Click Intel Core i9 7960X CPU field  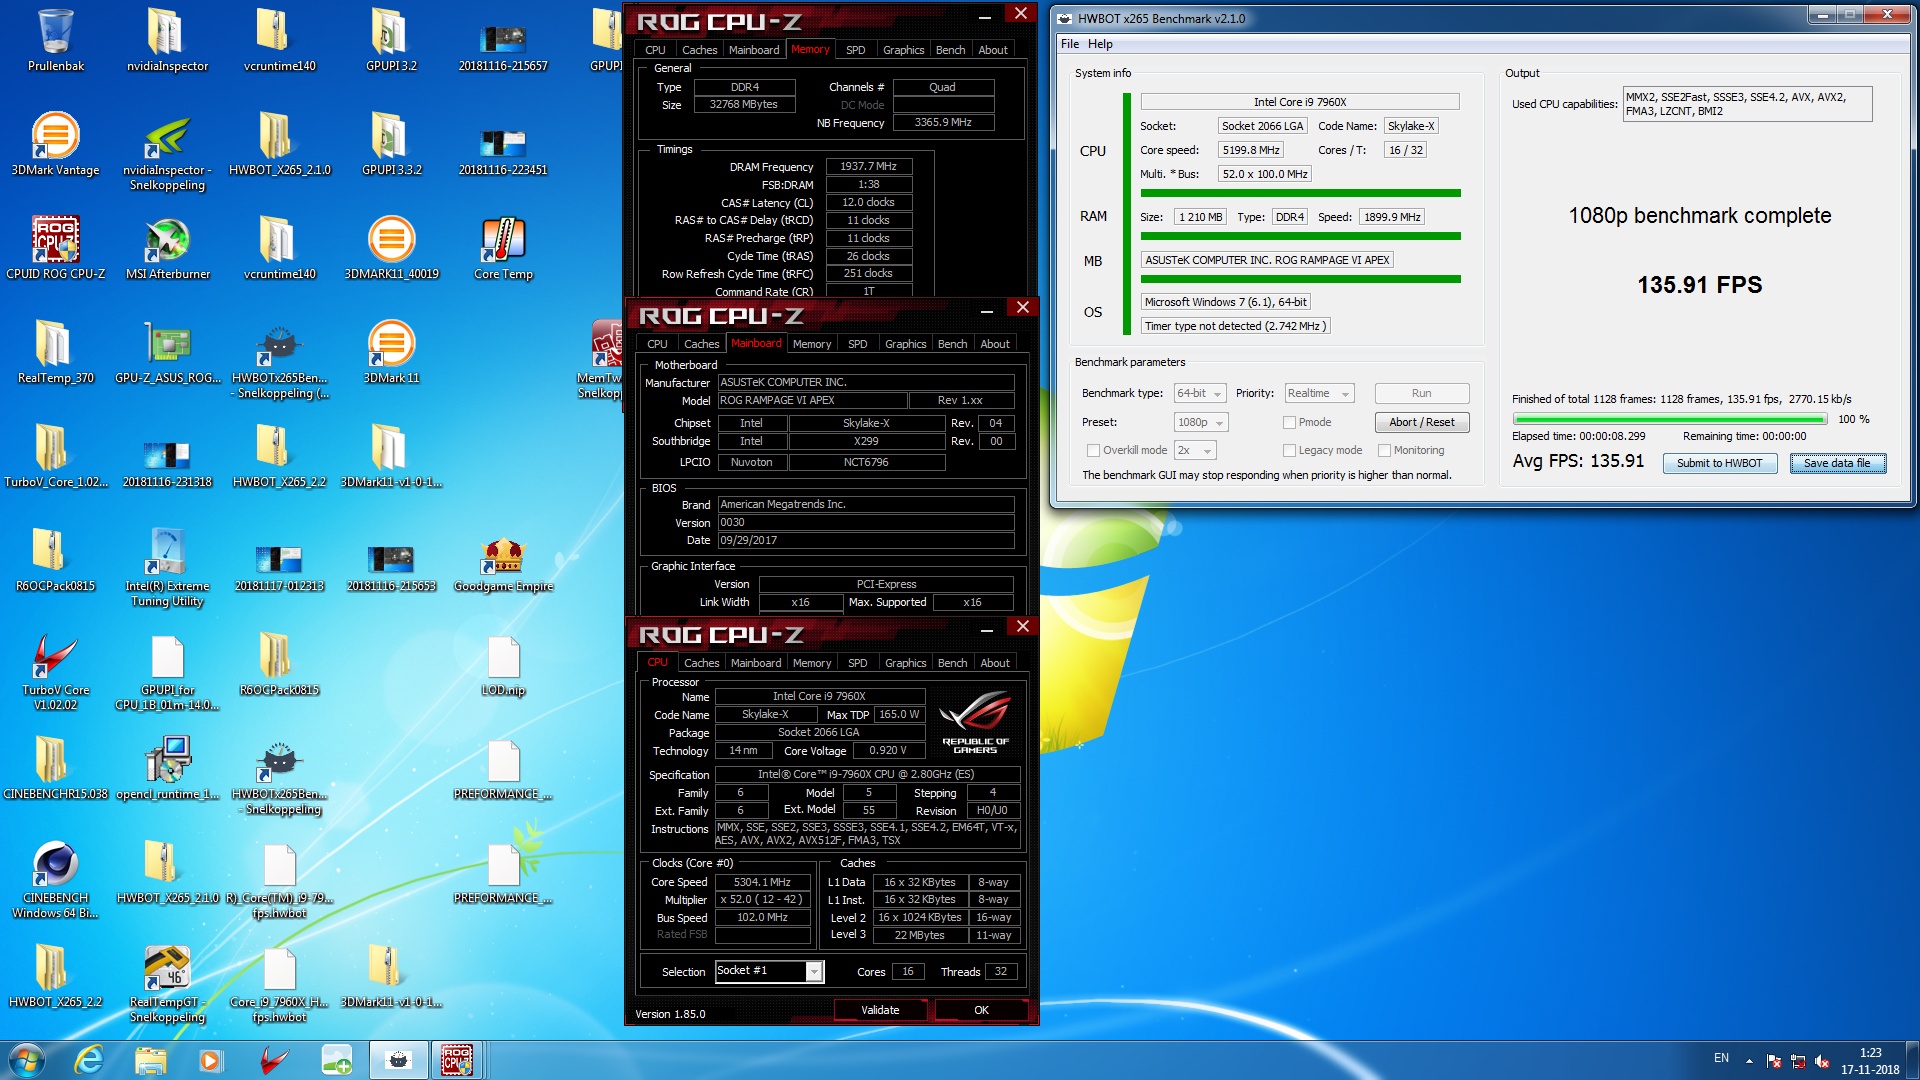[x=1299, y=102]
